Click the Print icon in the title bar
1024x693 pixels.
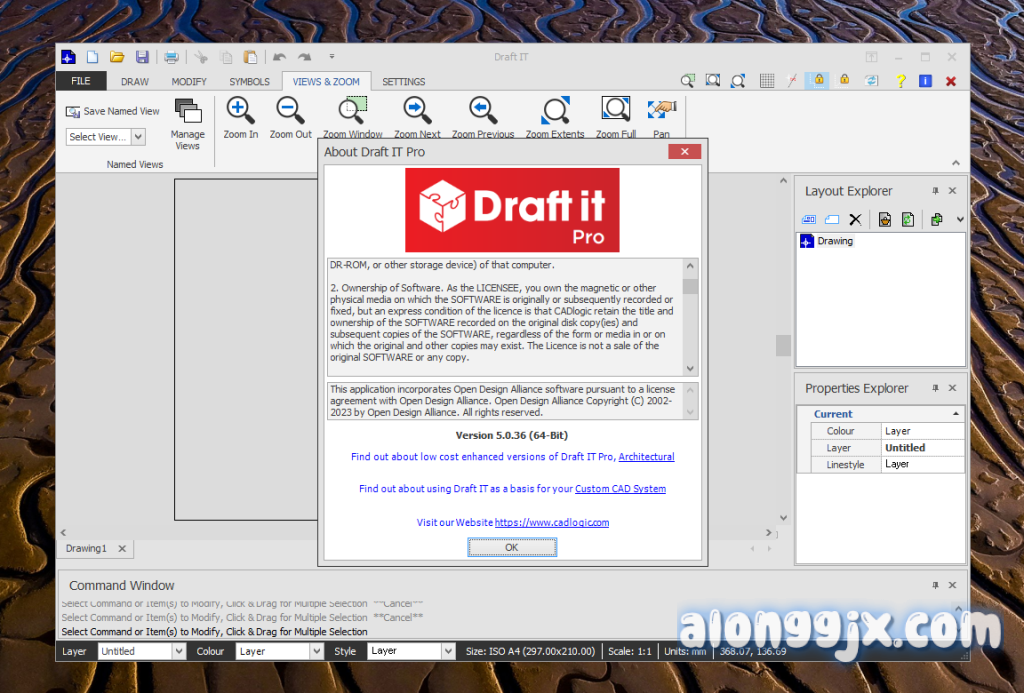click(171, 57)
